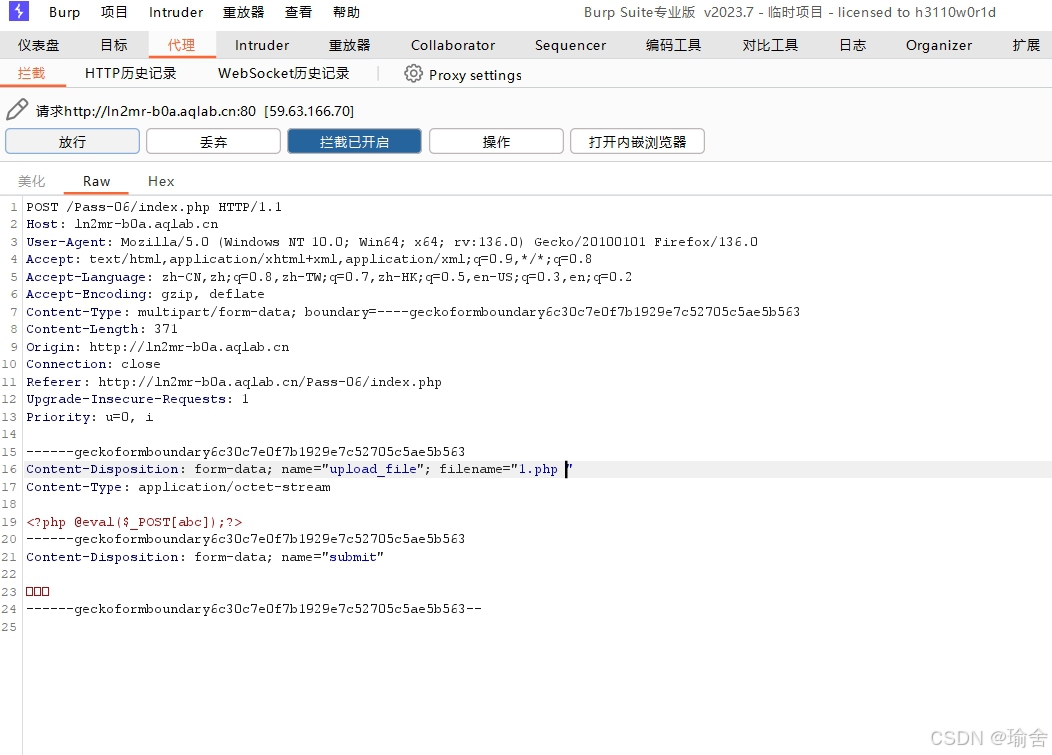This screenshot has width=1052, height=755.
Task: Open the Sequencer tab
Action: click(570, 45)
